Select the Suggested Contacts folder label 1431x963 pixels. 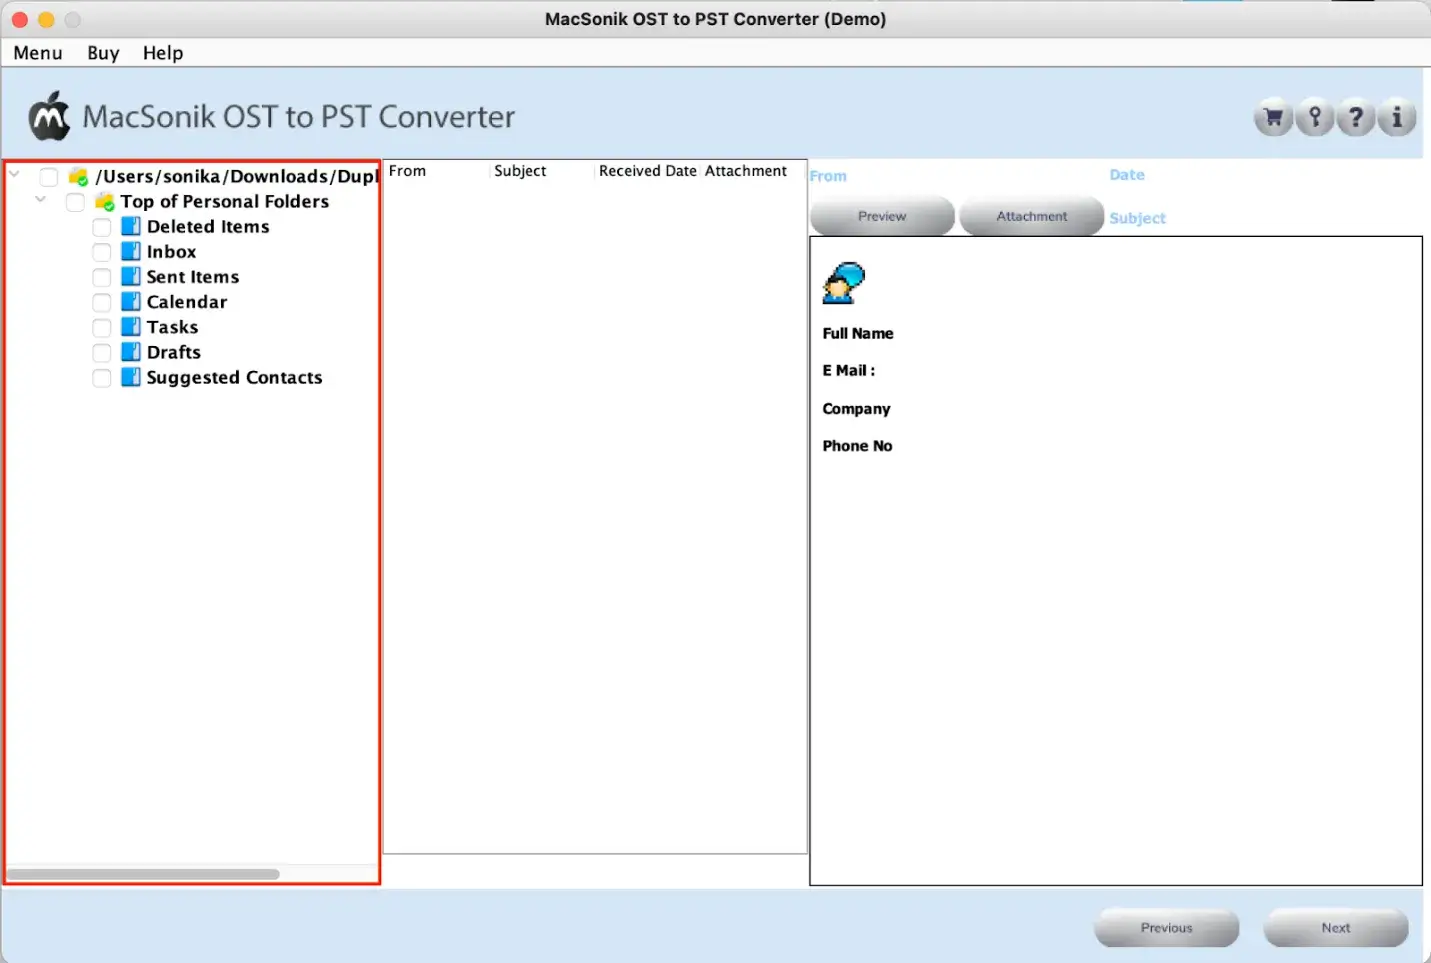234,377
